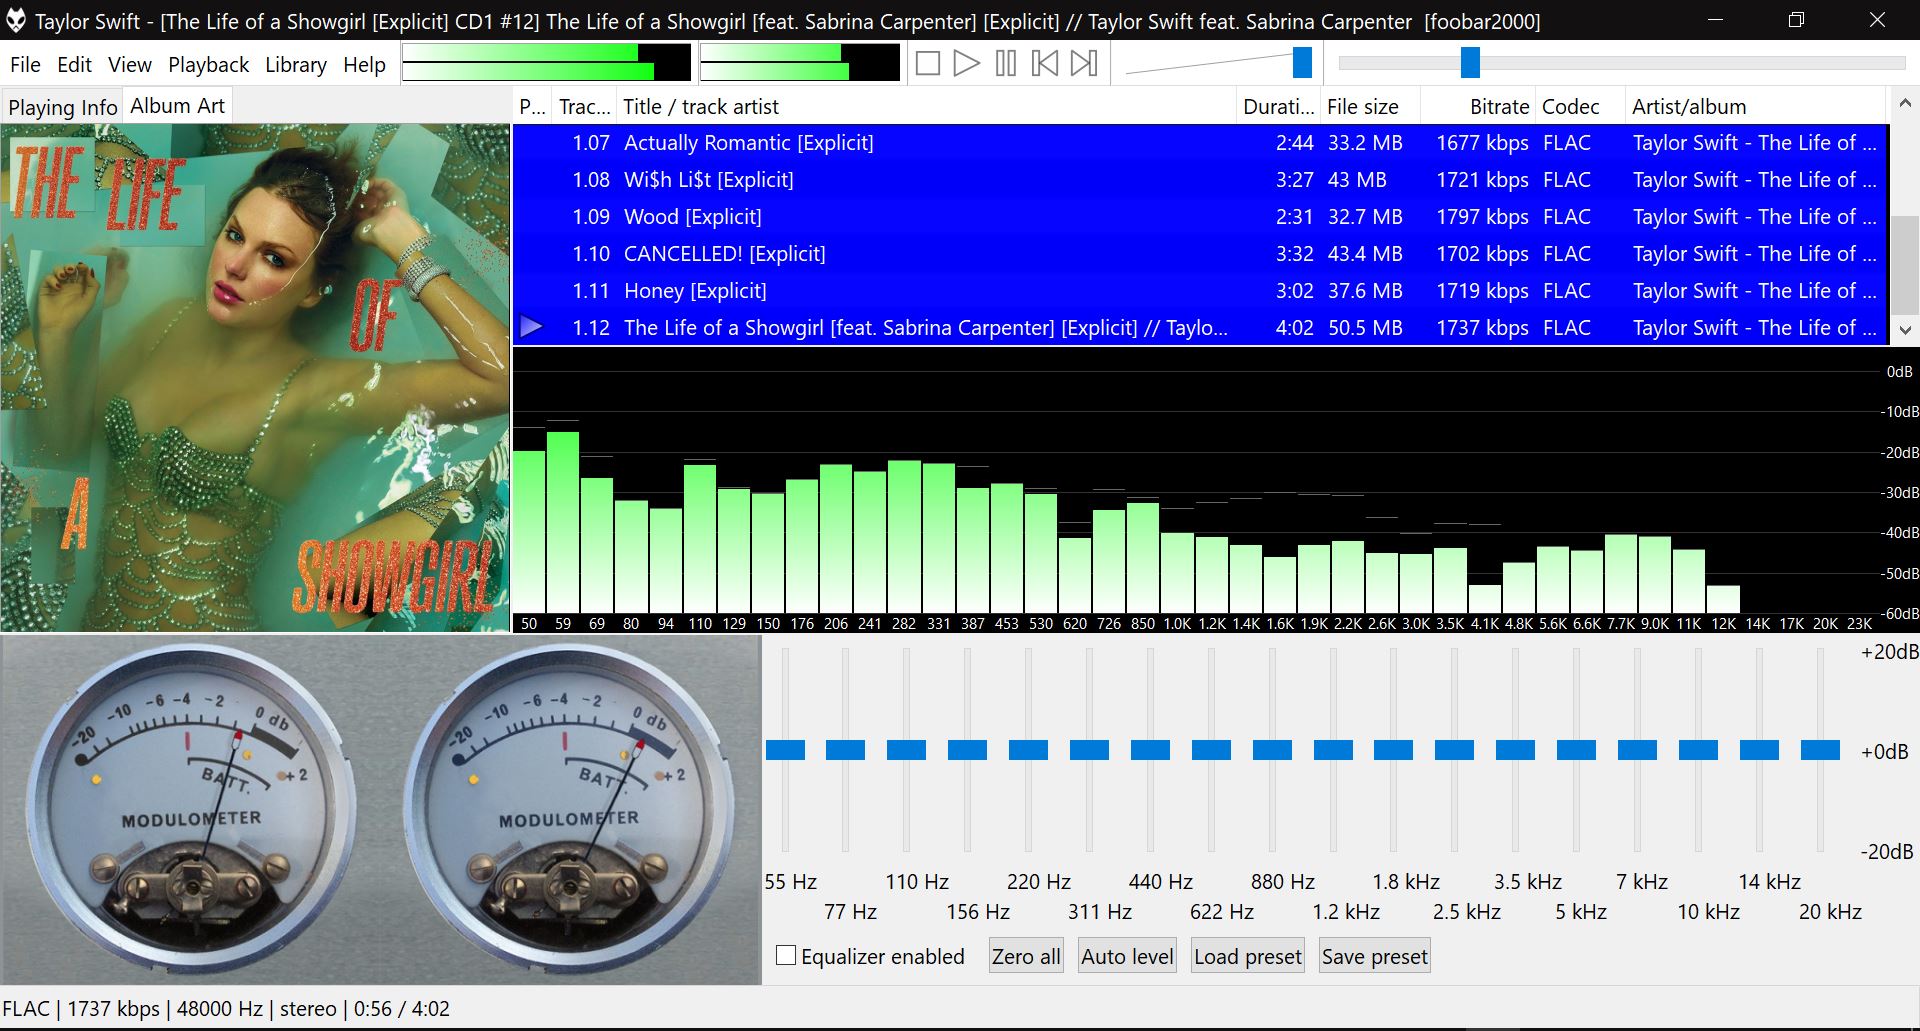Click the now-playing arrow beside track 1.12
1920x1031 pixels.
click(532, 326)
